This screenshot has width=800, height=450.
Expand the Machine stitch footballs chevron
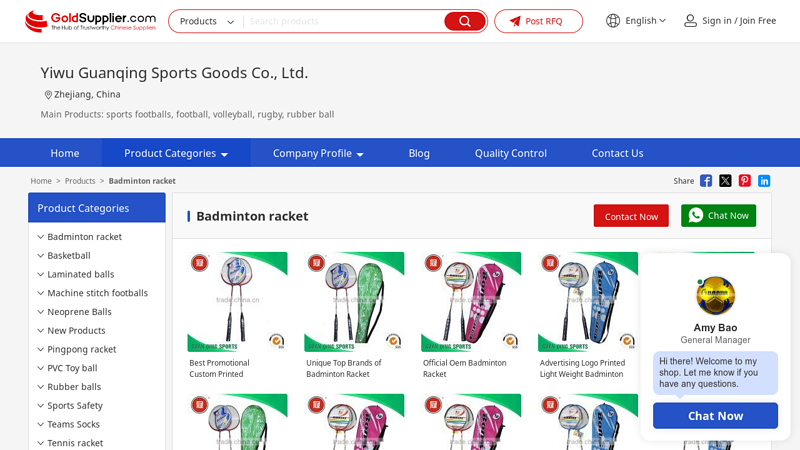tap(40, 293)
